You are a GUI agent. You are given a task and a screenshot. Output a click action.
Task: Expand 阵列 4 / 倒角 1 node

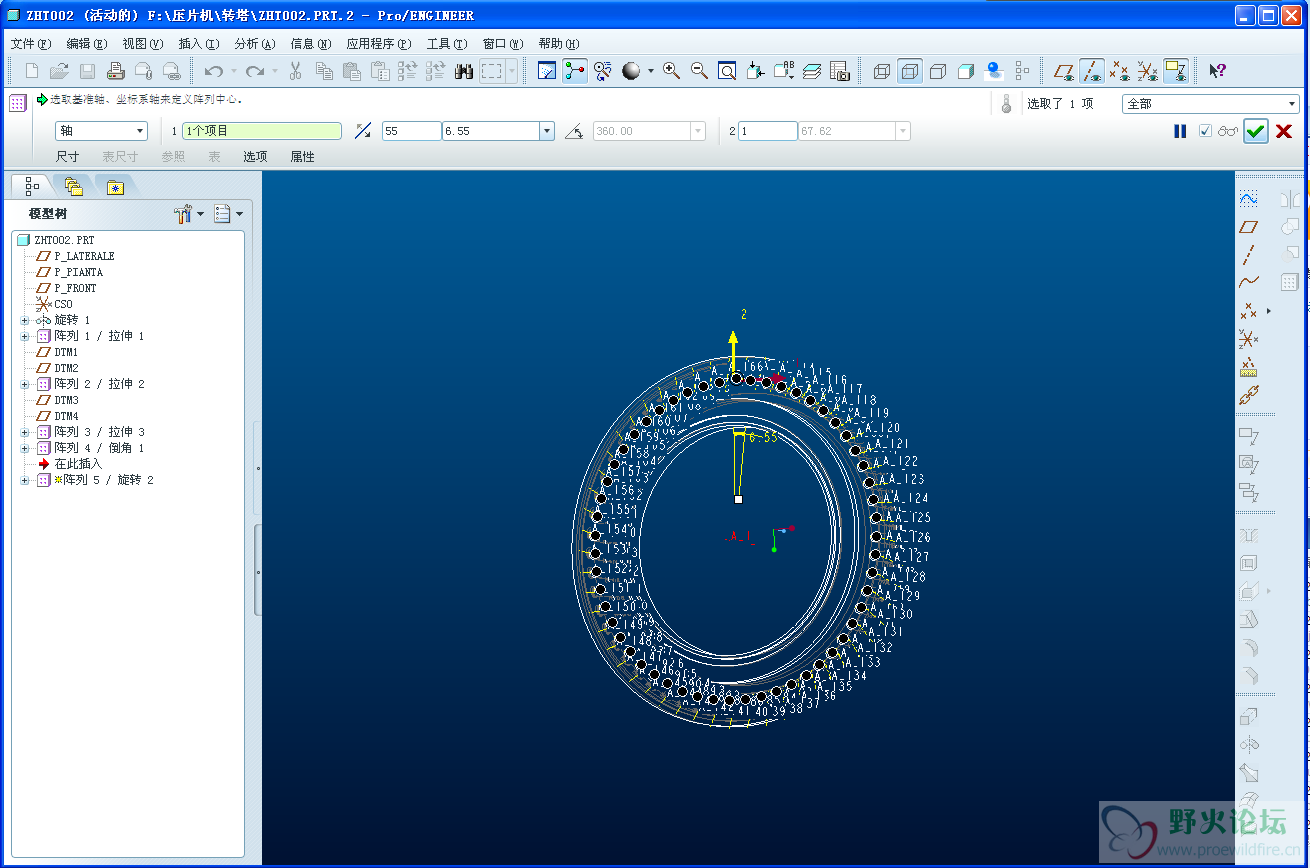[x=25, y=448]
